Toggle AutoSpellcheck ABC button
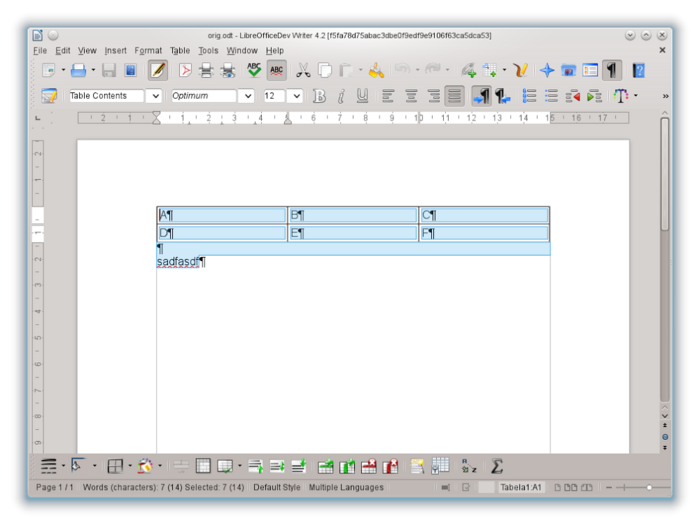 (x=276, y=70)
